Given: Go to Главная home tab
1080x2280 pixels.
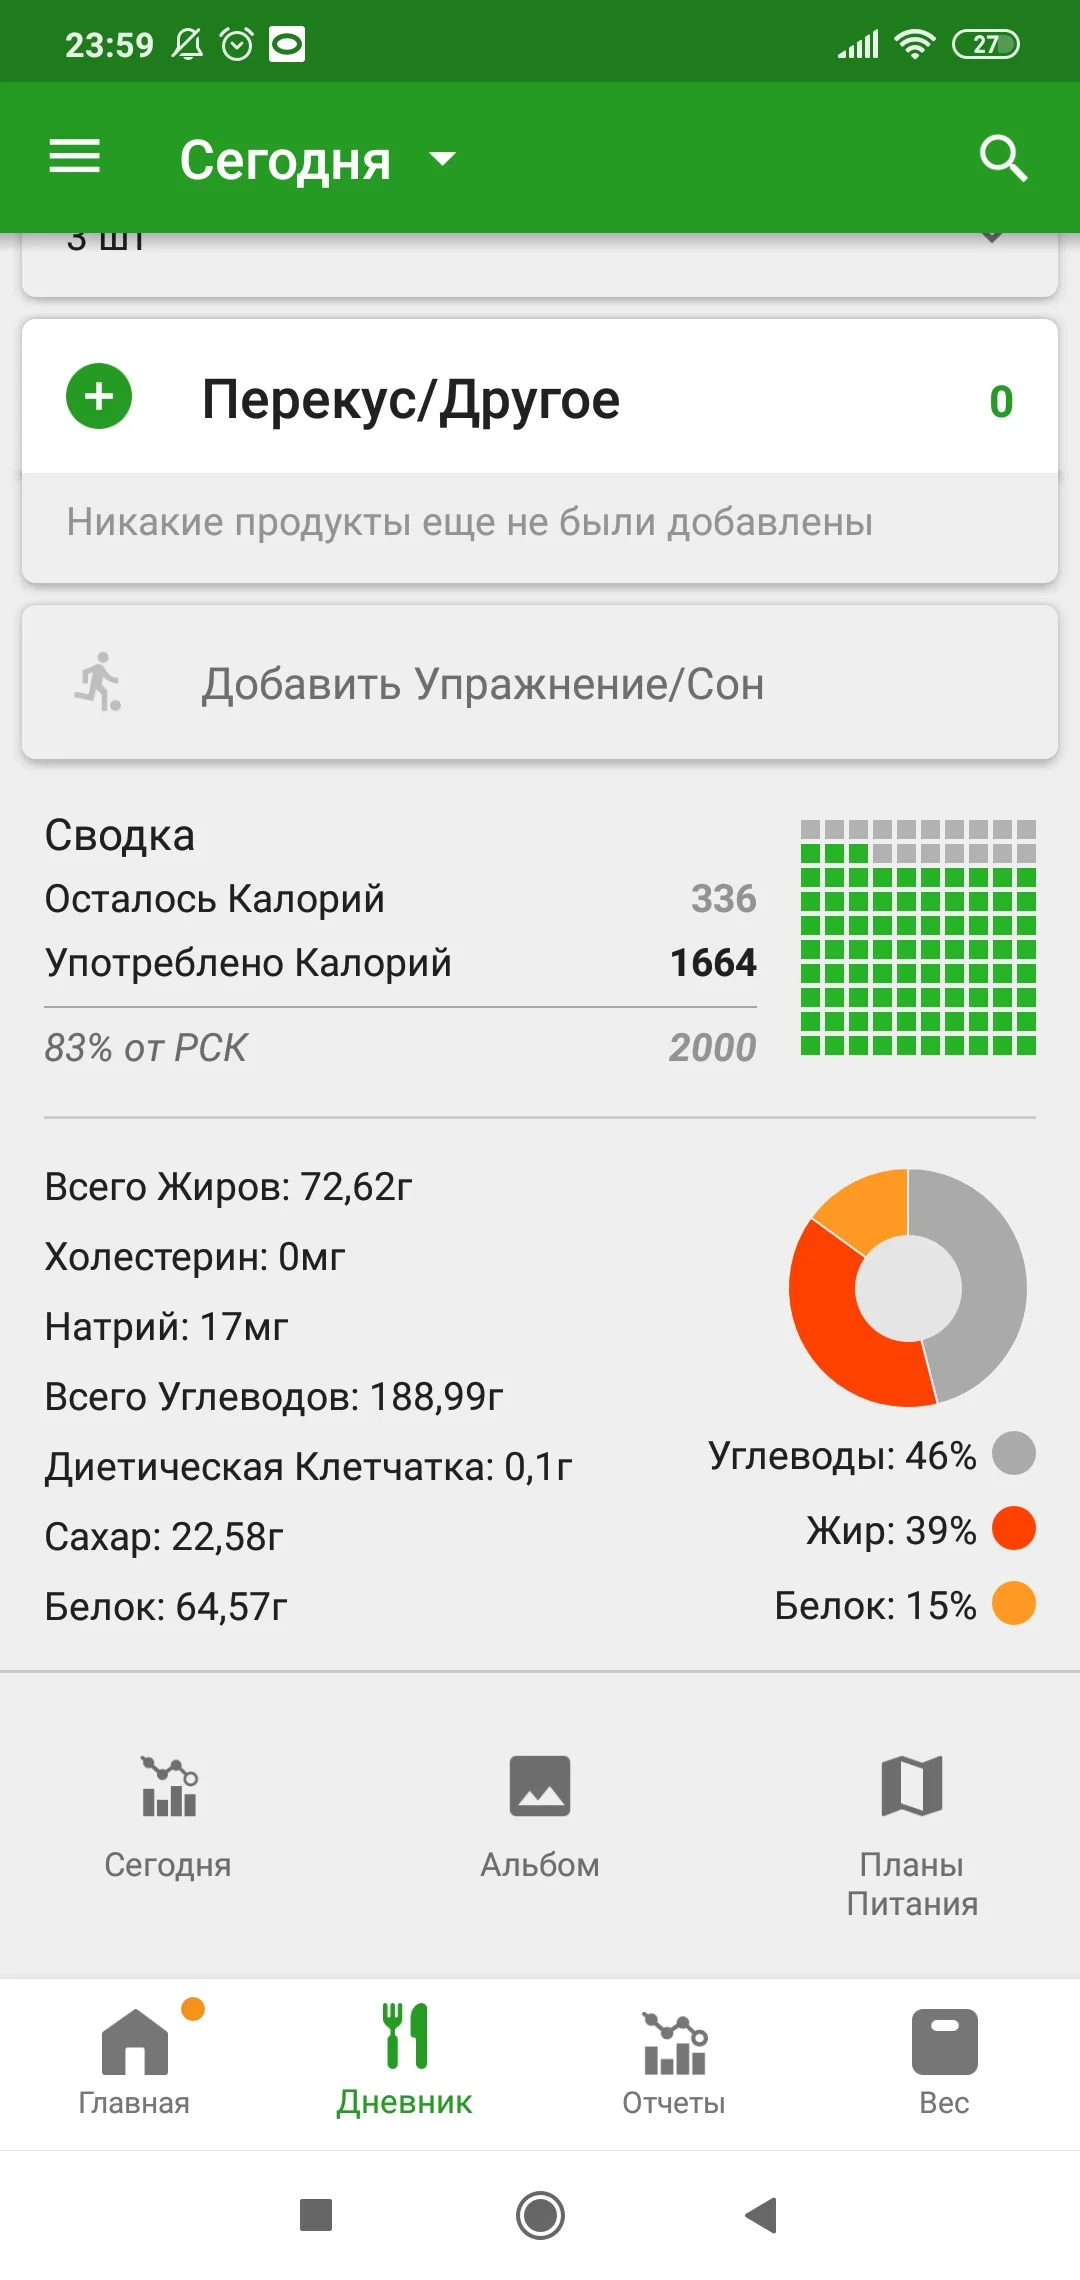Looking at the screenshot, I should click(135, 2060).
